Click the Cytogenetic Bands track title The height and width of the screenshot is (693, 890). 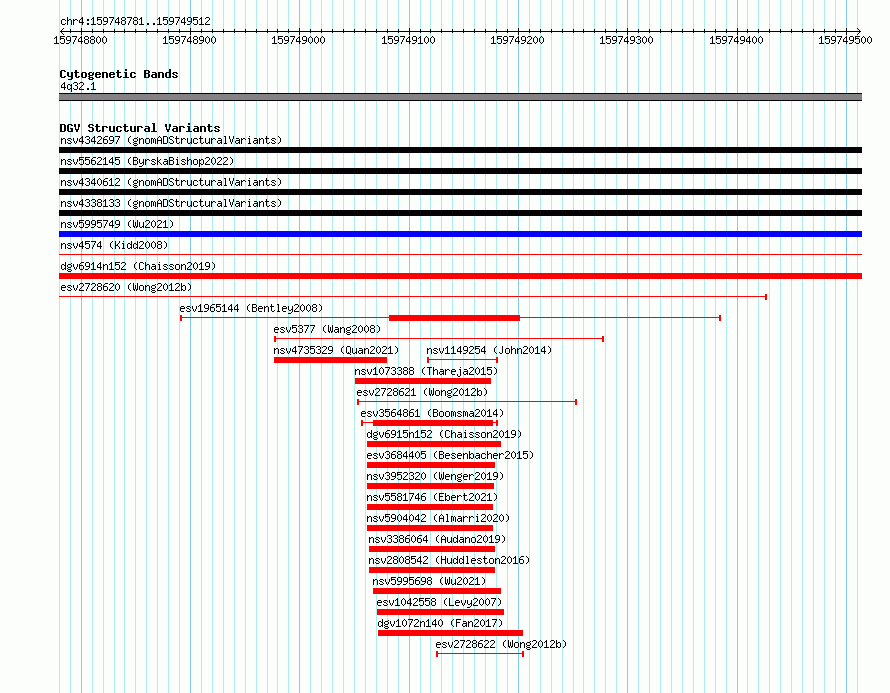[119, 74]
